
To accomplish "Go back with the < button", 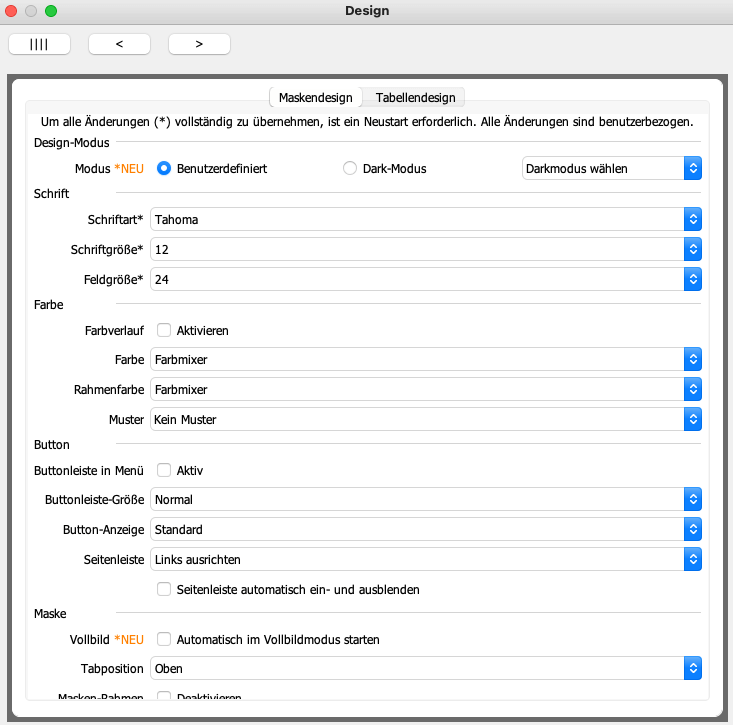I will point(119,44).
